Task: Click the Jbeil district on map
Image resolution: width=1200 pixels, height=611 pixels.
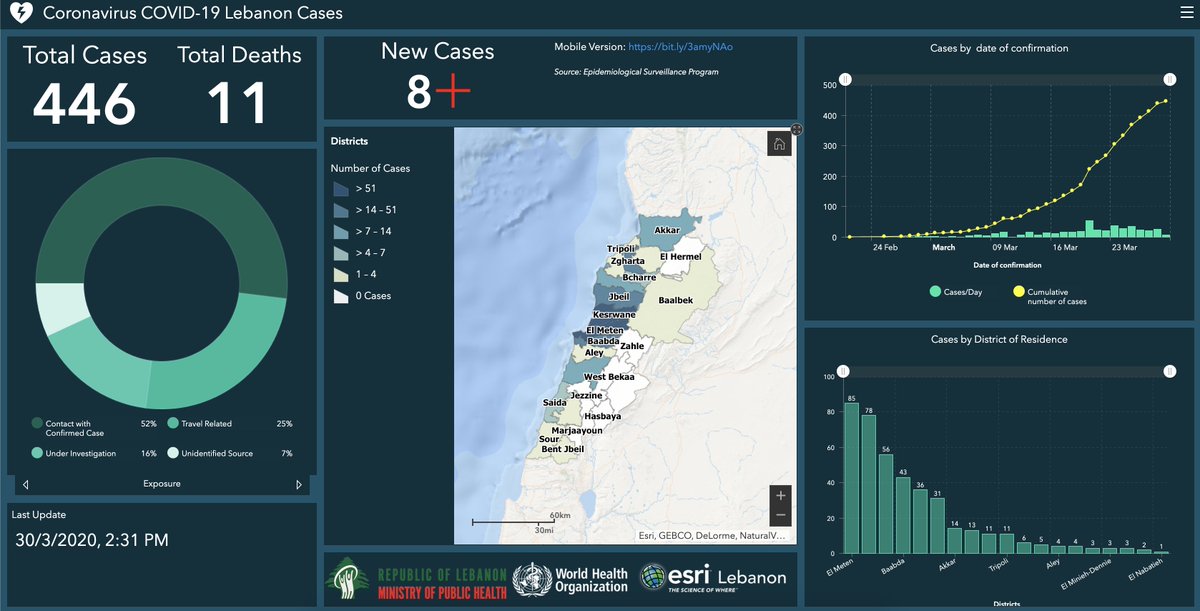Action: point(619,296)
